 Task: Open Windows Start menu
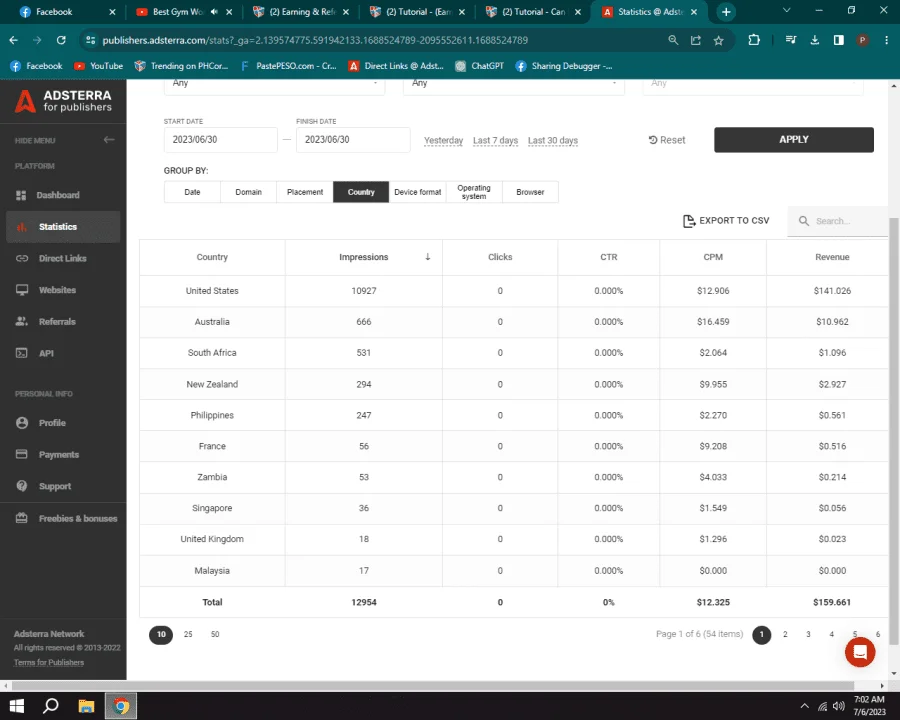coord(17,706)
